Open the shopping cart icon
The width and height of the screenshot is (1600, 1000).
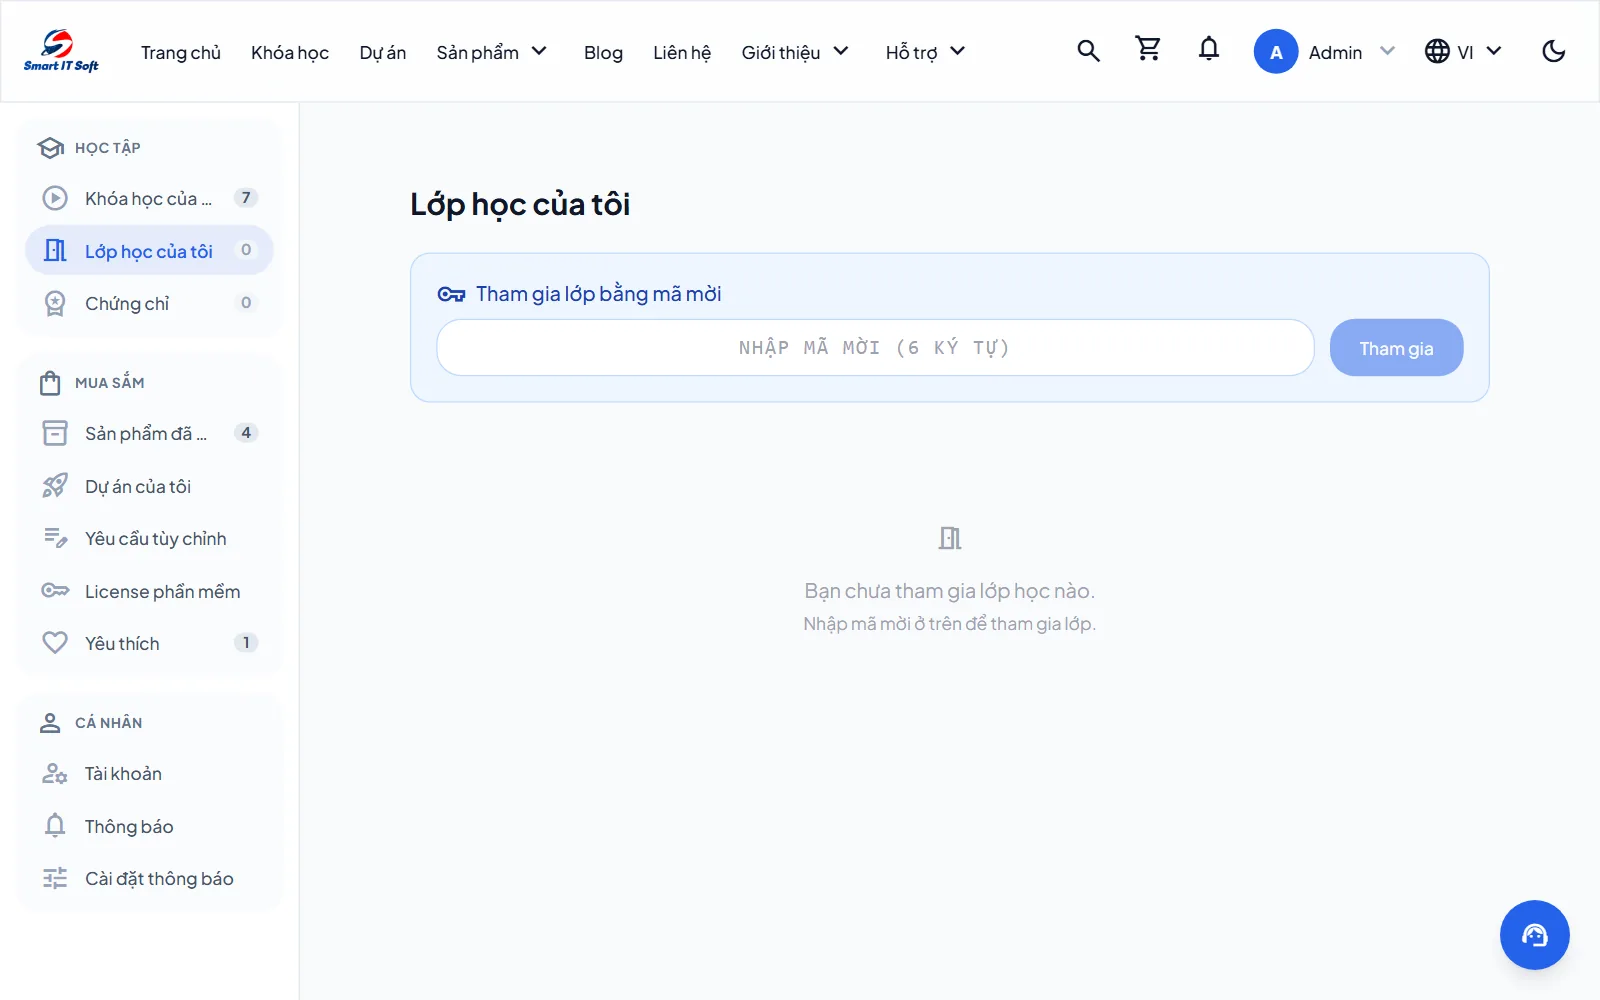[x=1148, y=48]
